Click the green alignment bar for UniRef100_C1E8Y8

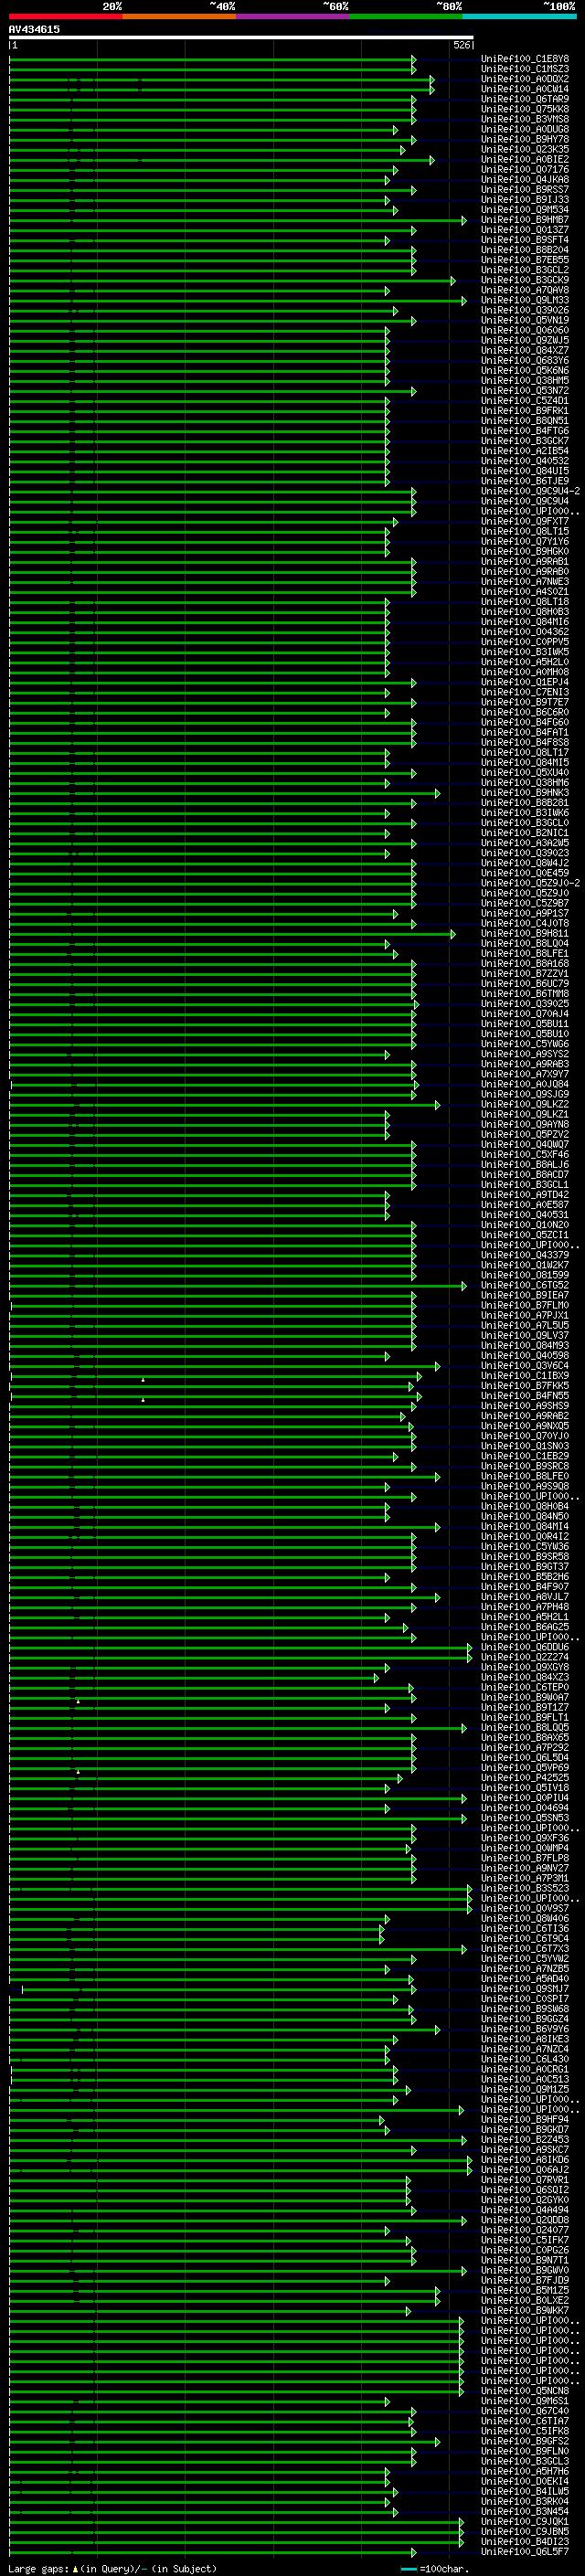tap(212, 59)
